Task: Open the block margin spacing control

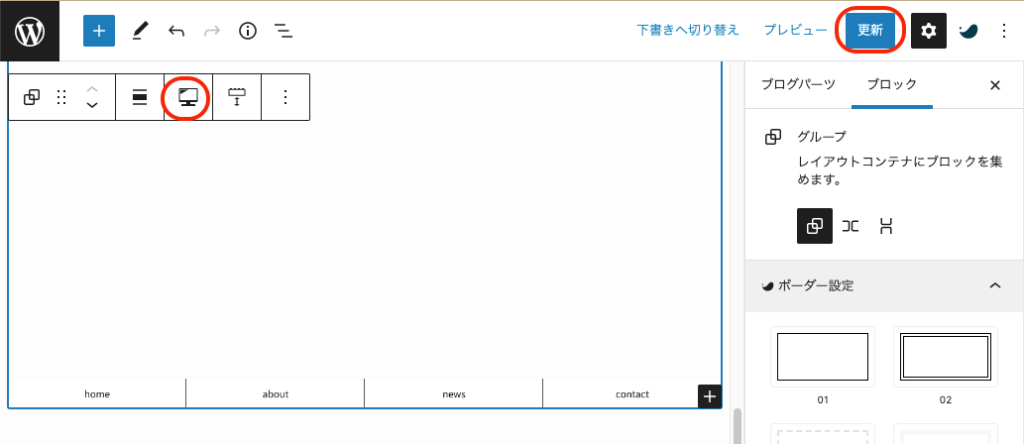Action: click(236, 97)
